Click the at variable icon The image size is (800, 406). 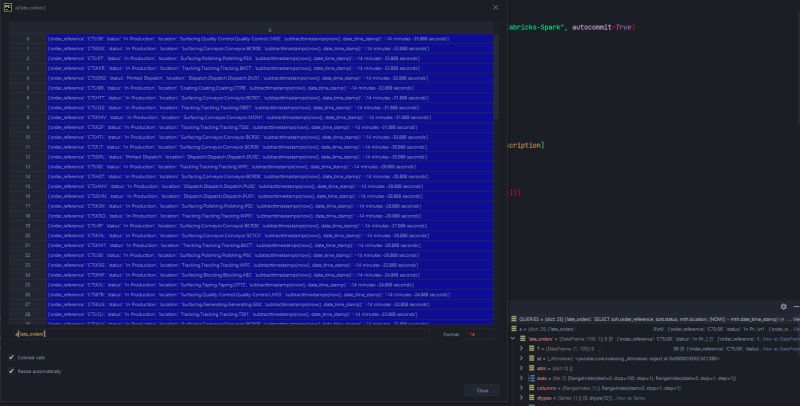[x=532, y=359]
